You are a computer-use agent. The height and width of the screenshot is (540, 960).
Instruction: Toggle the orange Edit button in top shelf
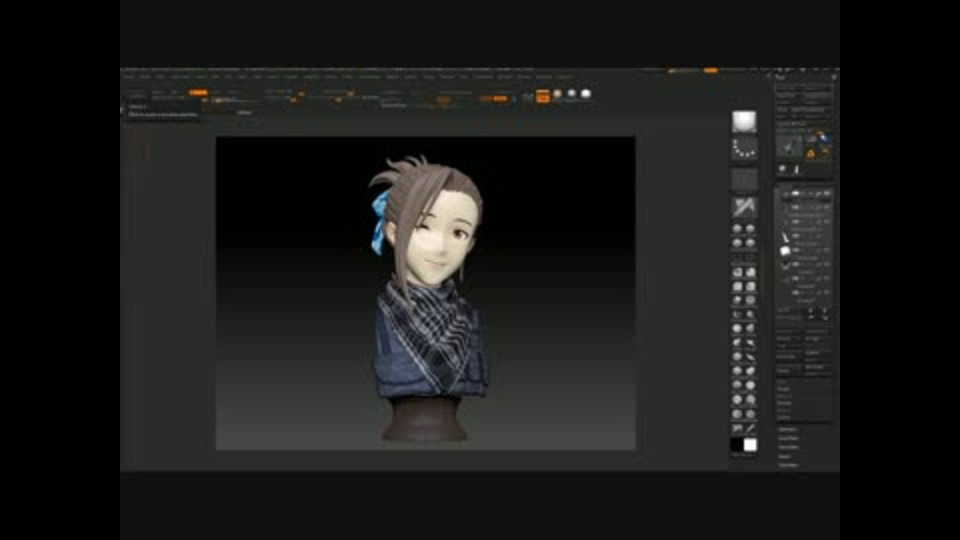(x=198, y=92)
